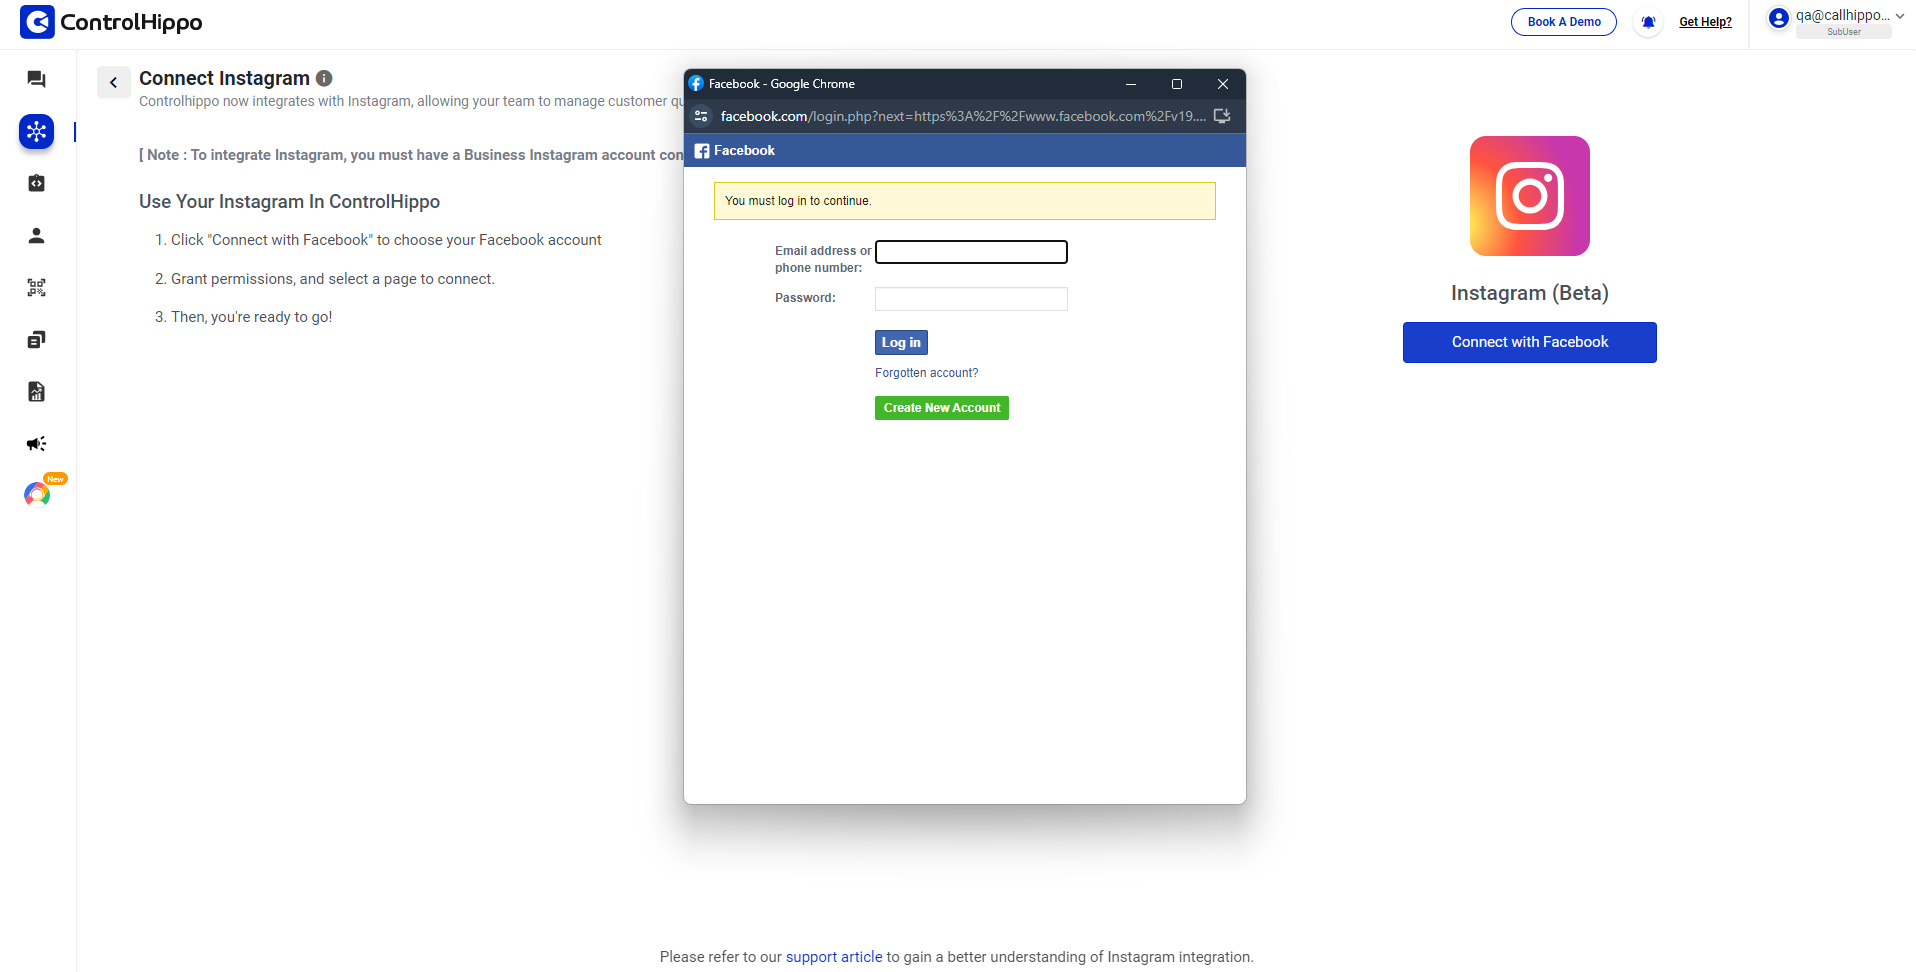Viewport: 1916px width, 972px height.
Task: Go back using the arrow beside Connect Instagram
Action: coord(113,82)
